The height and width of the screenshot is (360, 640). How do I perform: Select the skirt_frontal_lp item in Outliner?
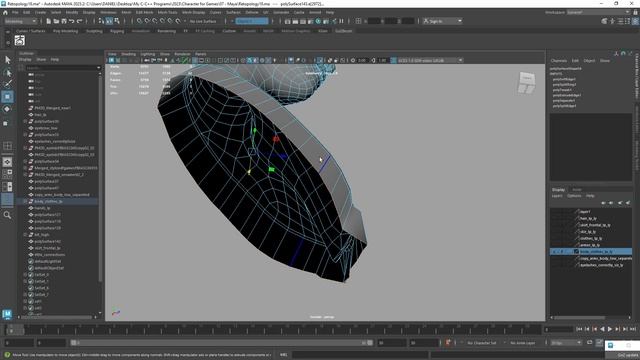[x=47, y=248]
